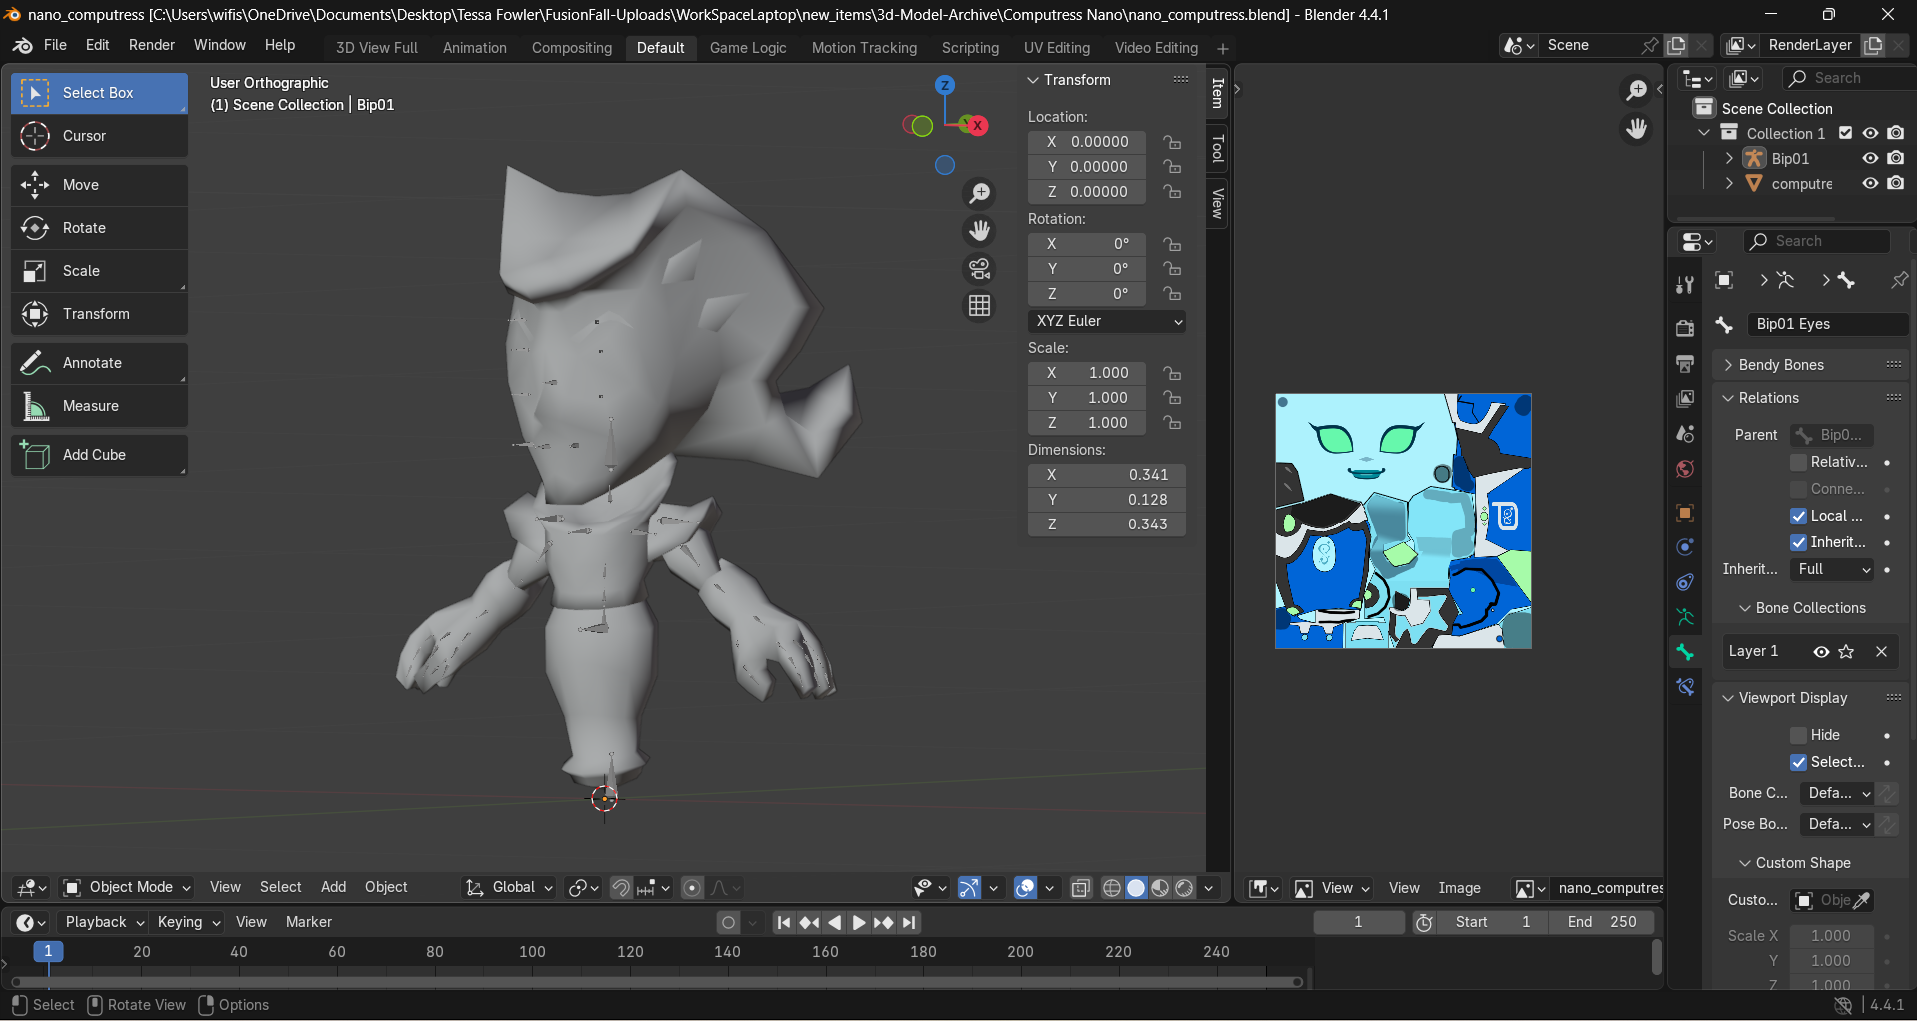Screen dimensions: 1917x1021
Task: Switch to the UV Editing workspace tab
Action: coord(1056,47)
